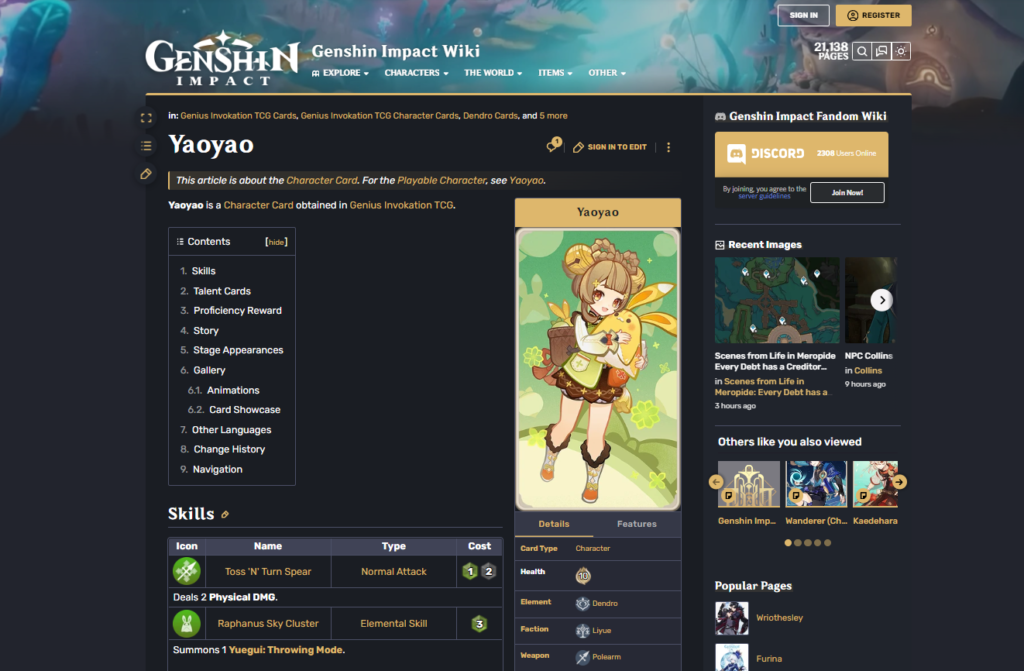Image resolution: width=1024 pixels, height=671 pixels.
Task: Jump to Talent Cards in Contents
Action: [221, 291]
